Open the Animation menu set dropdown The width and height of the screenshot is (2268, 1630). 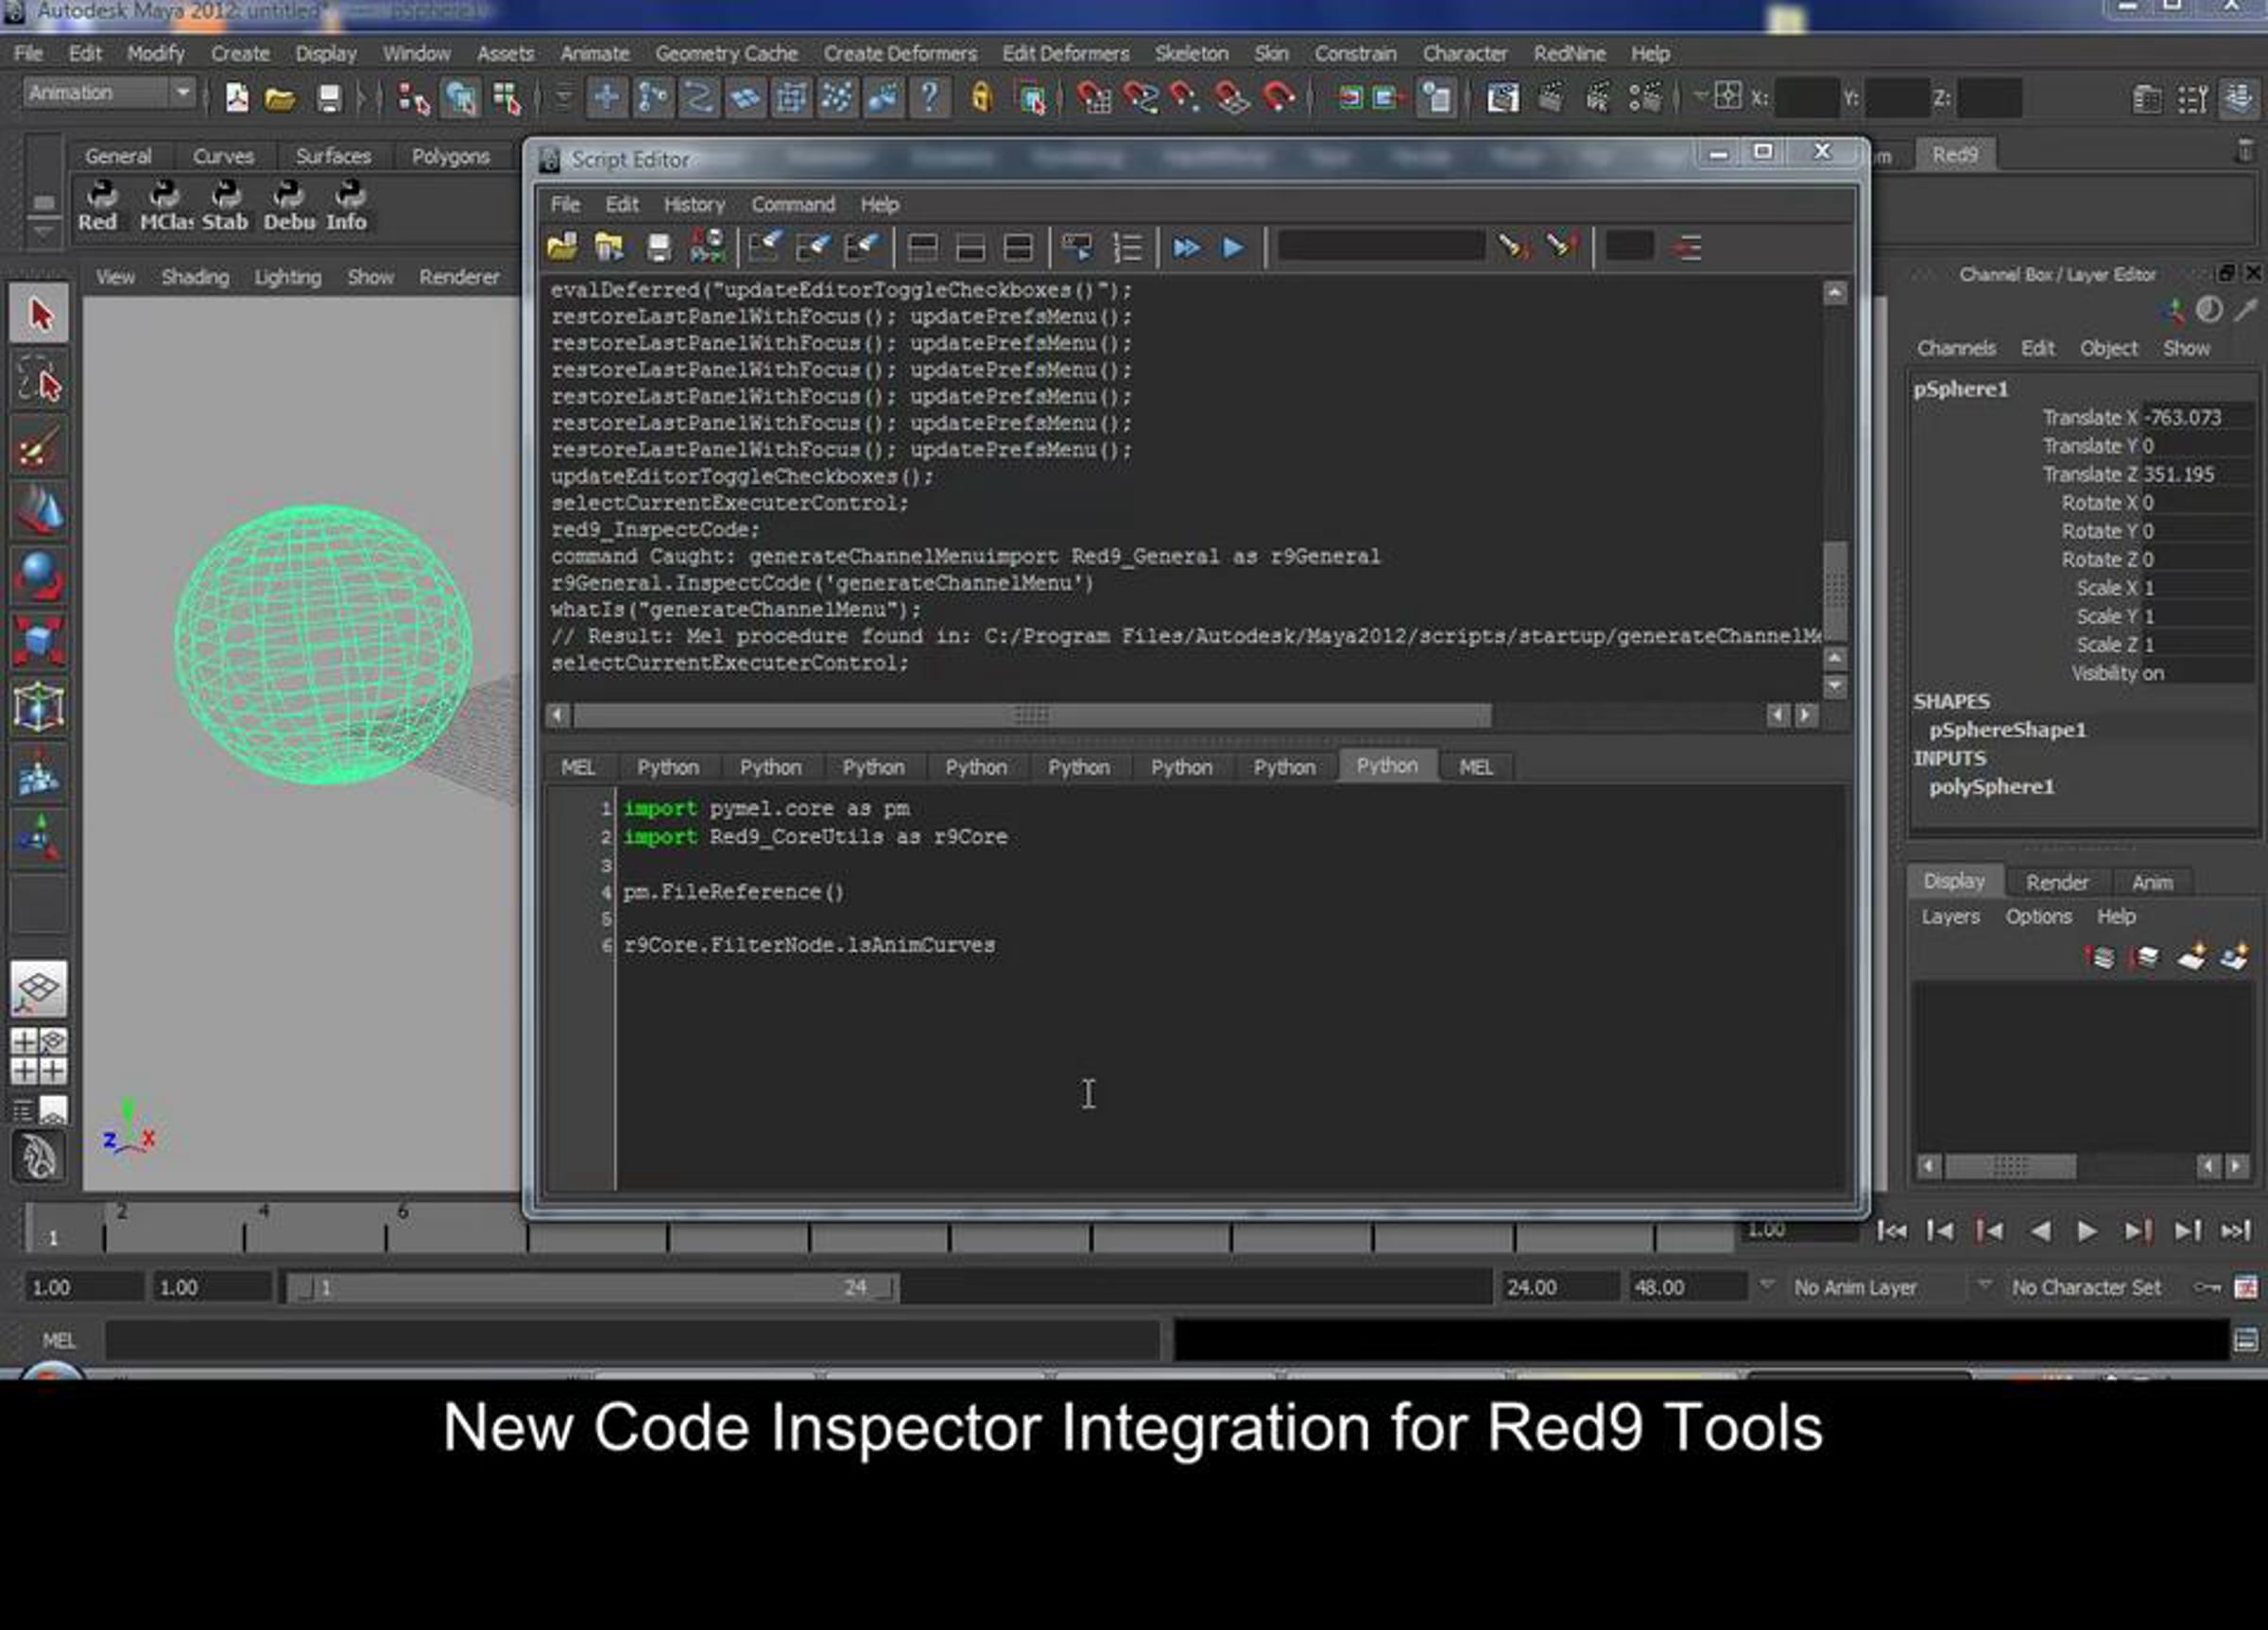[x=108, y=93]
